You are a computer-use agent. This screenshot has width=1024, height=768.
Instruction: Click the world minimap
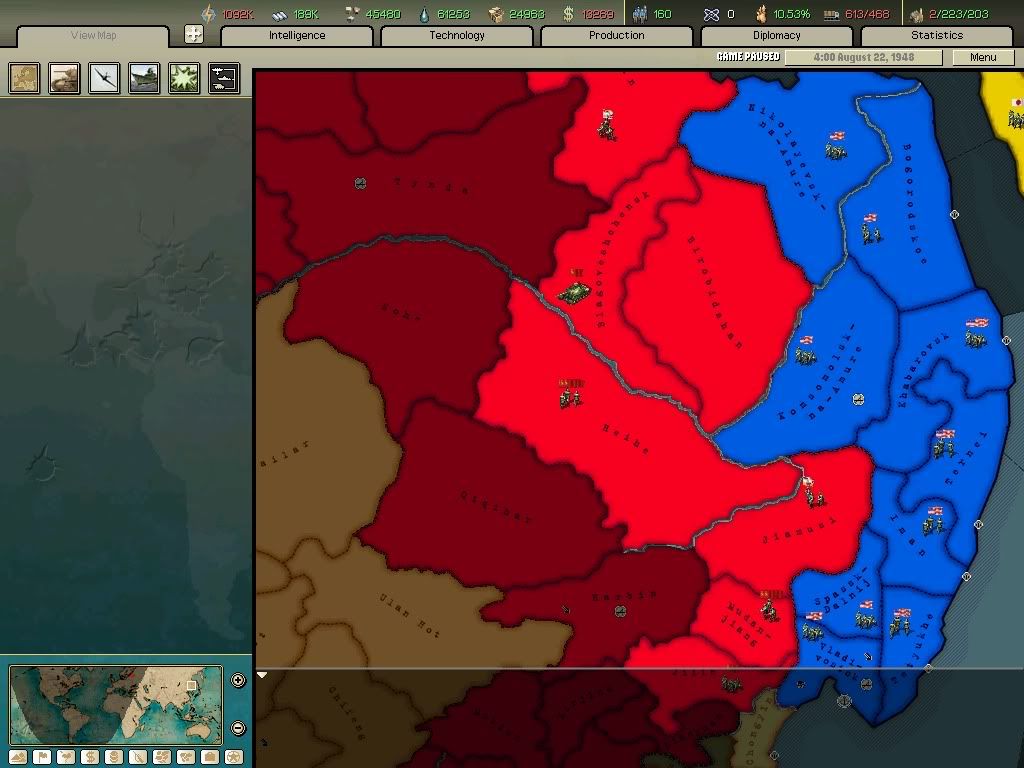116,704
